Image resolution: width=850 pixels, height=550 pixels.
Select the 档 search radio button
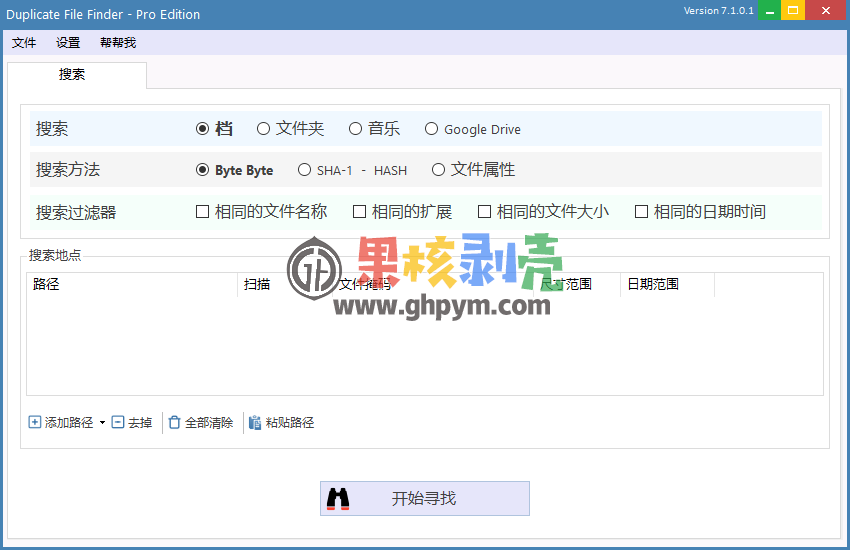coord(202,129)
